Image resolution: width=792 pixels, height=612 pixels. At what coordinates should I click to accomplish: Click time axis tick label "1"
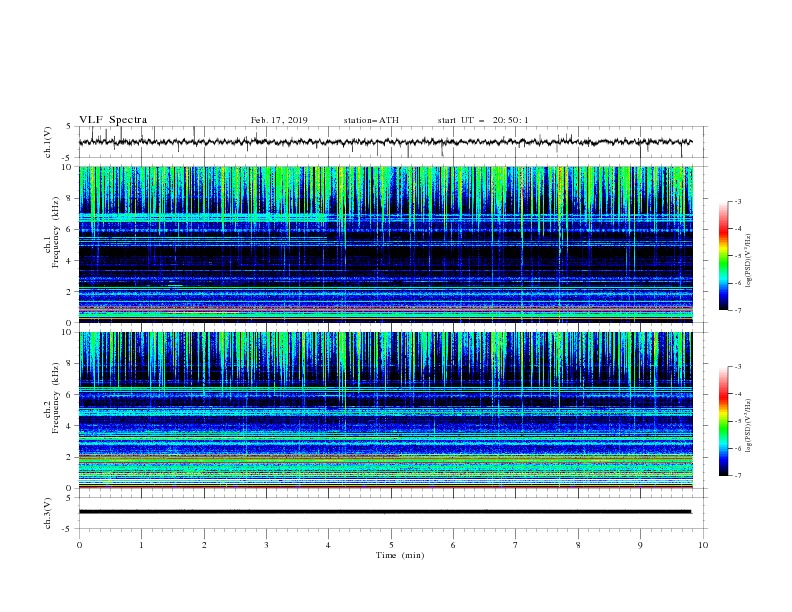tap(141, 545)
